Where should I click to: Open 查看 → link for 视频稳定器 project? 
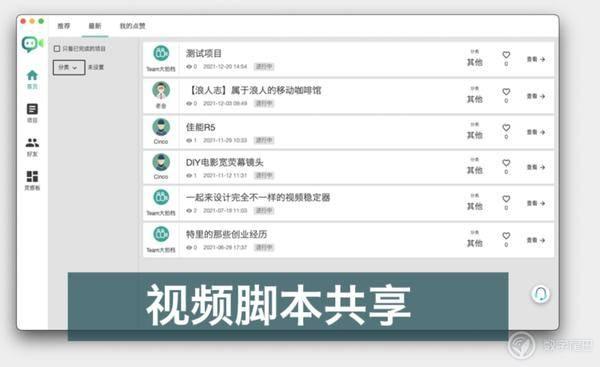(536, 203)
